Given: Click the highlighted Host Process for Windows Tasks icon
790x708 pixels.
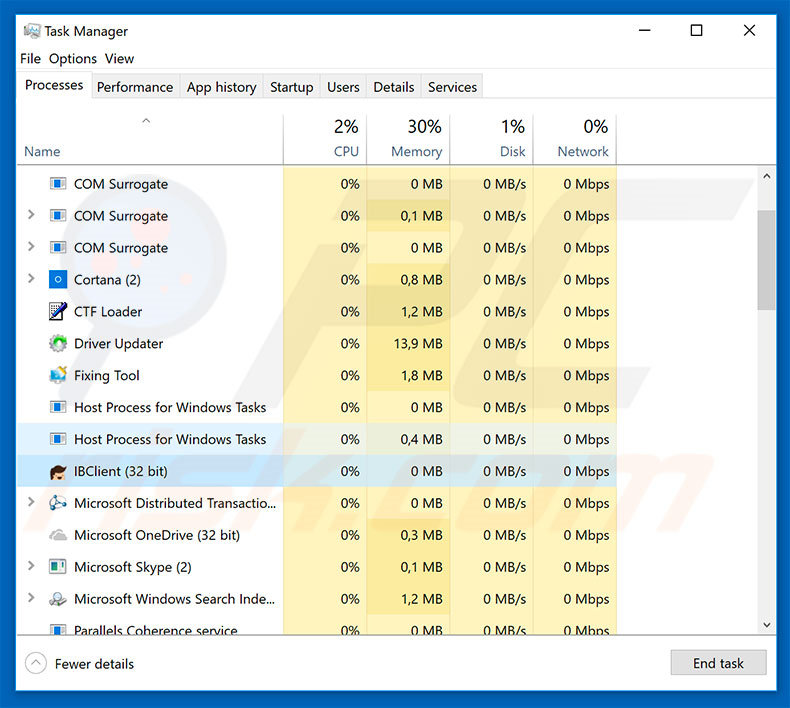Looking at the screenshot, I should (58, 439).
